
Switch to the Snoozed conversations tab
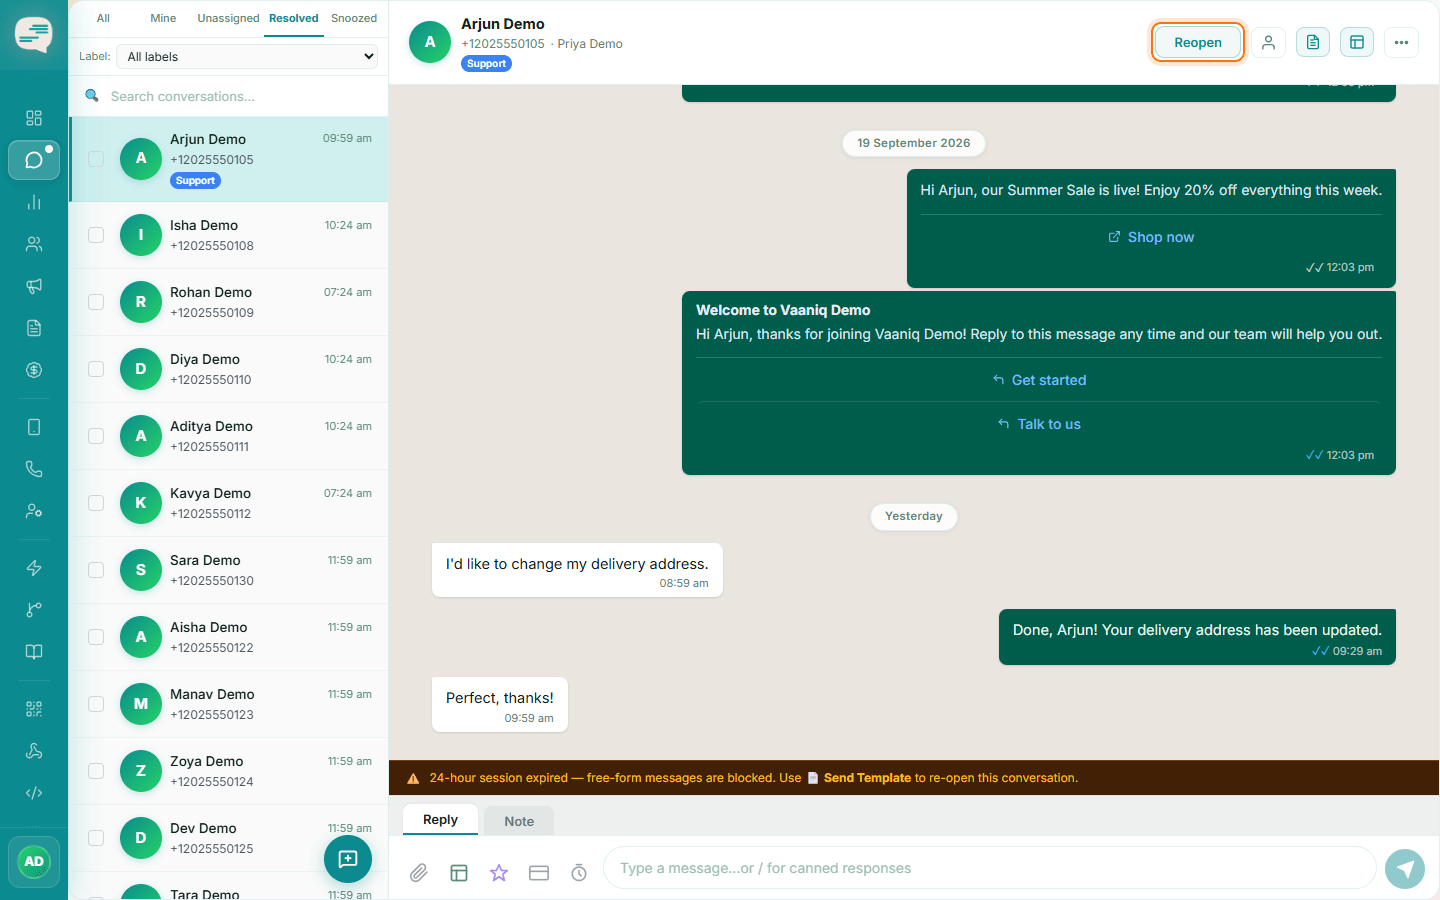(x=354, y=18)
